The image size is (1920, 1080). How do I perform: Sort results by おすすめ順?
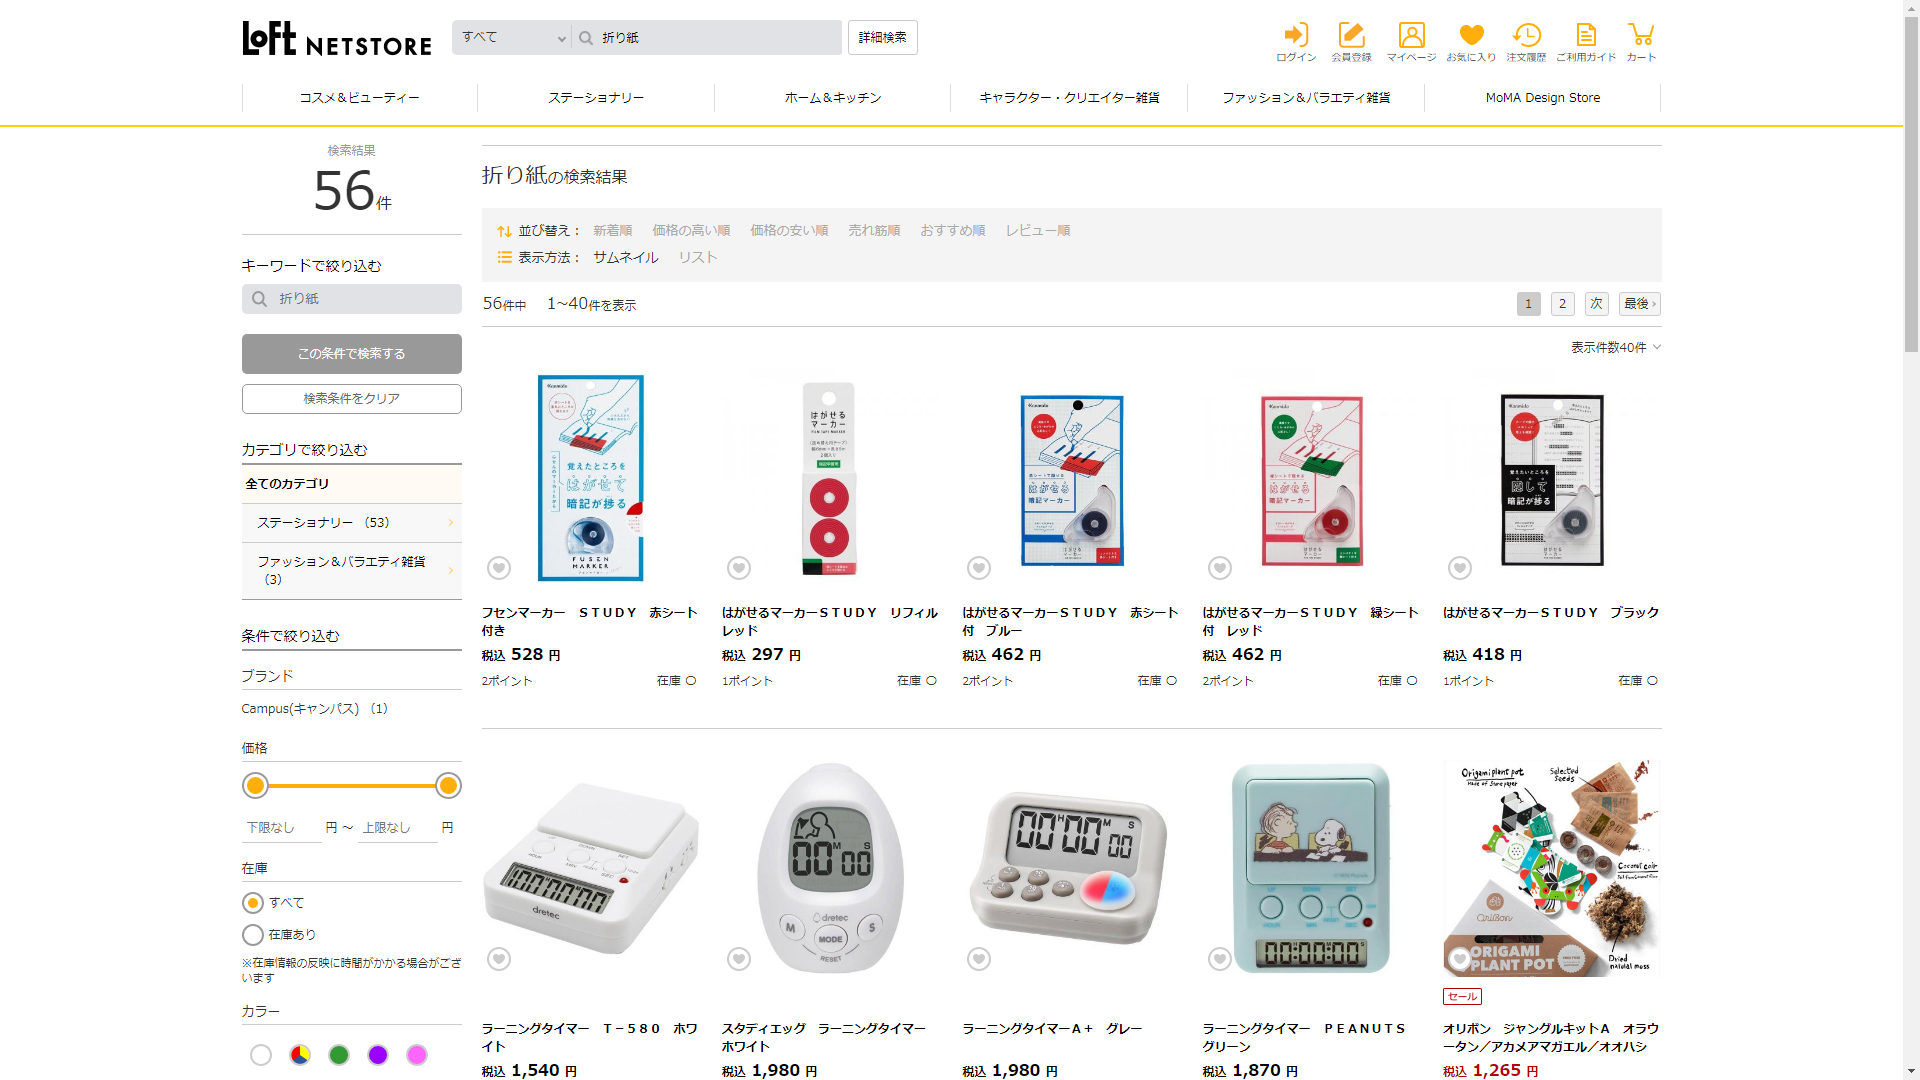[x=953, y=231]
